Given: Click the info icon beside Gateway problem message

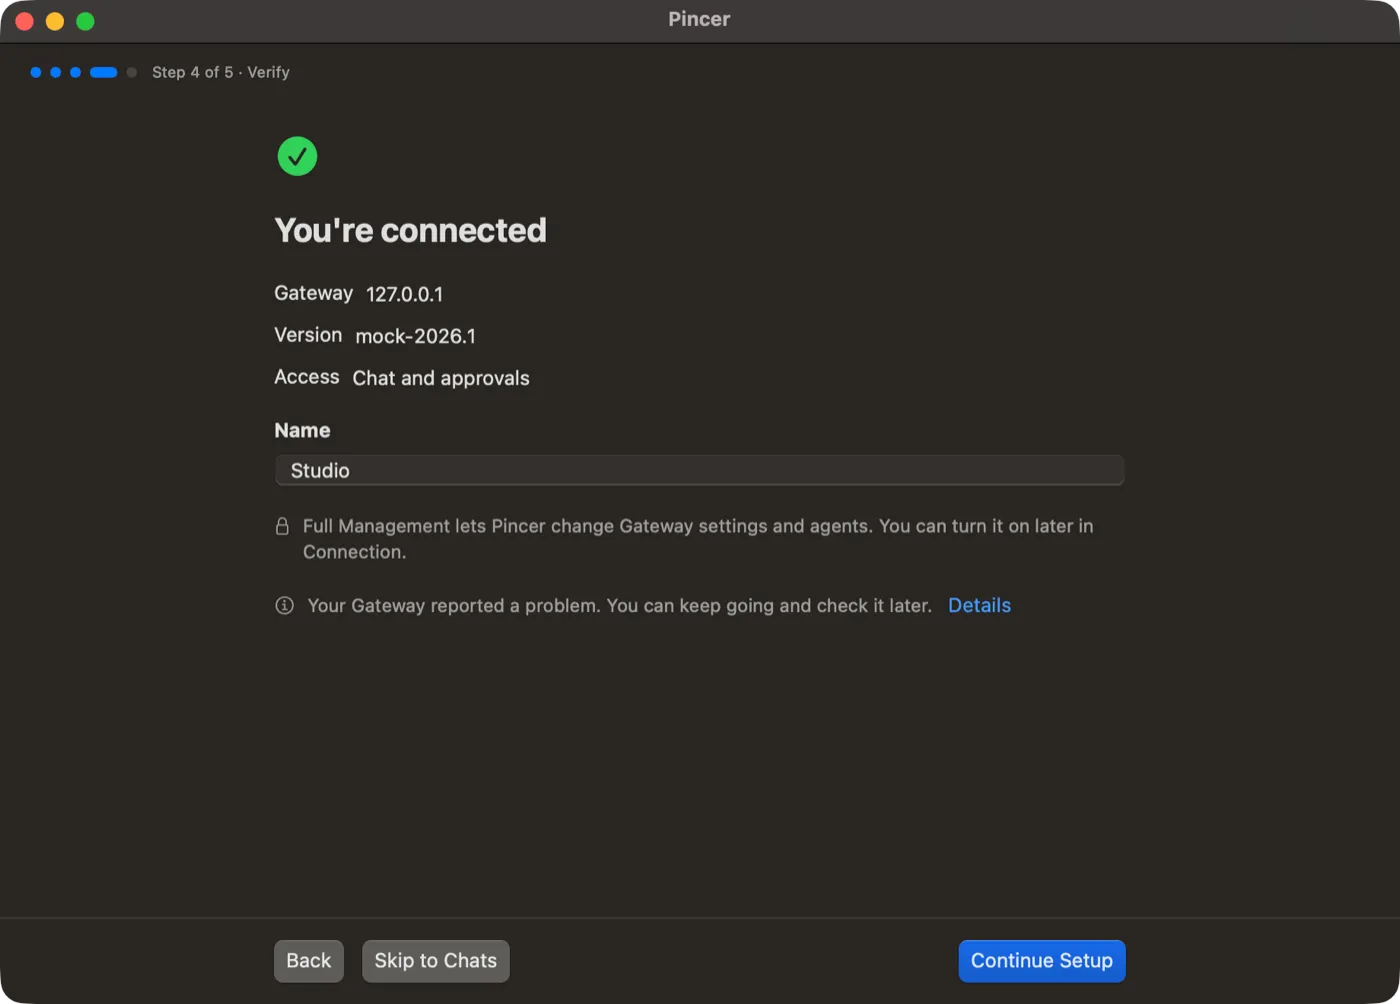Looking at the screenshot, I should coord(284,605).
